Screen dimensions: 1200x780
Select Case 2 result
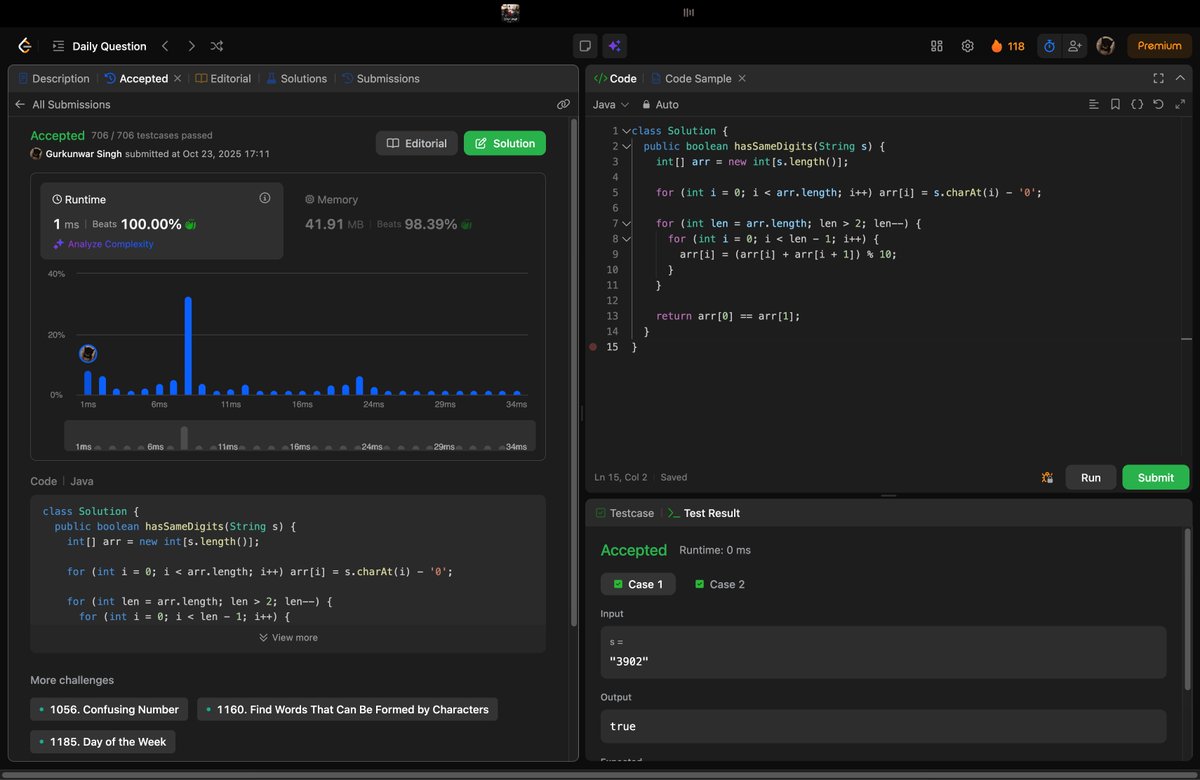point(720,584)
